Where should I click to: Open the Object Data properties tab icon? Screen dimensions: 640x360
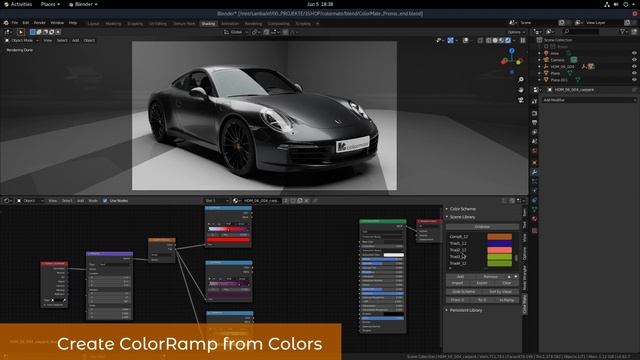[534, 209]
